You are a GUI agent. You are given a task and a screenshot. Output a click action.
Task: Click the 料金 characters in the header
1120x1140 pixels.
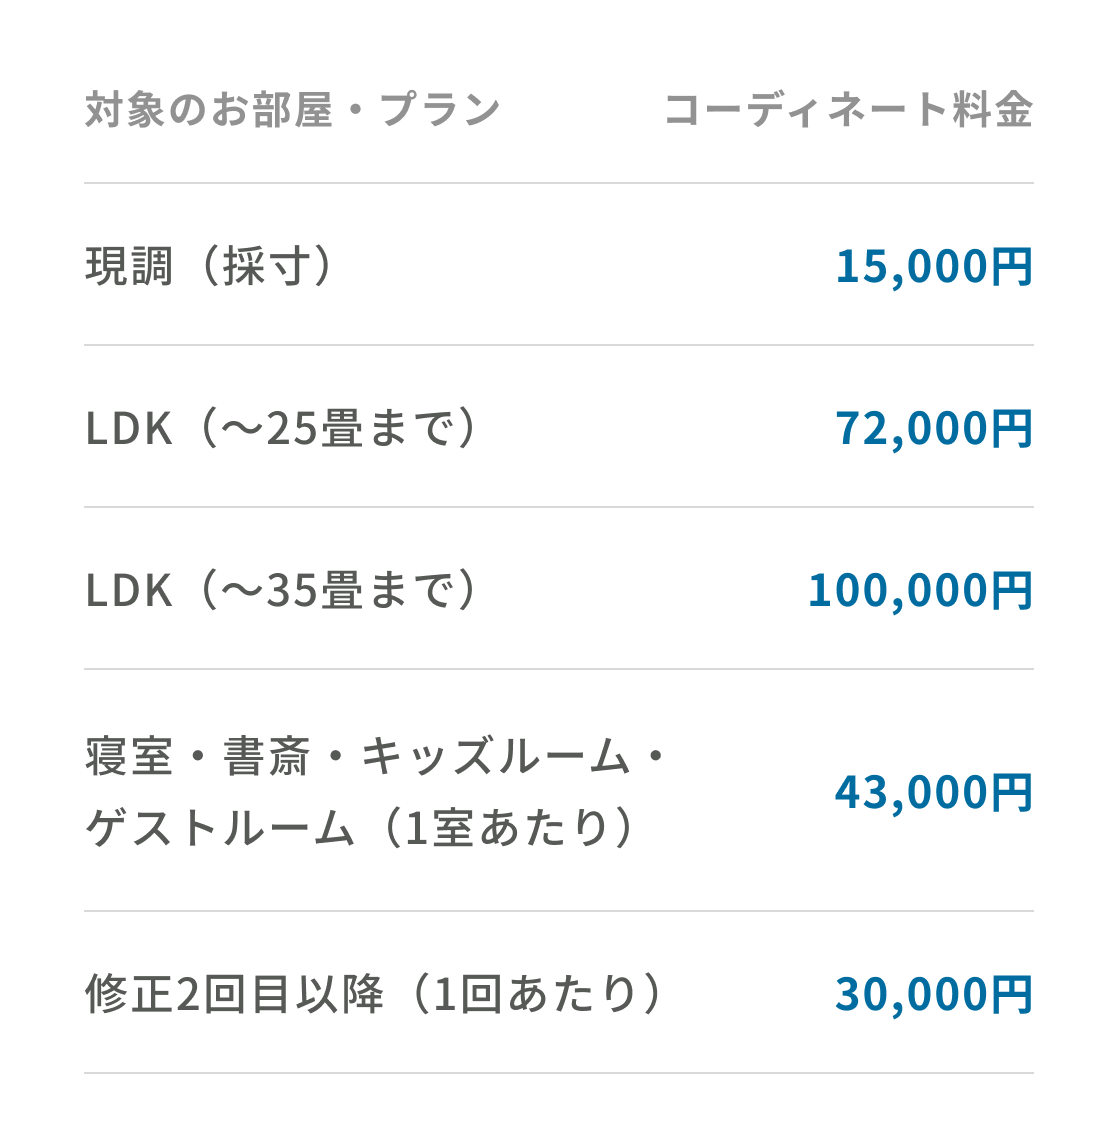tap(993, 110)
